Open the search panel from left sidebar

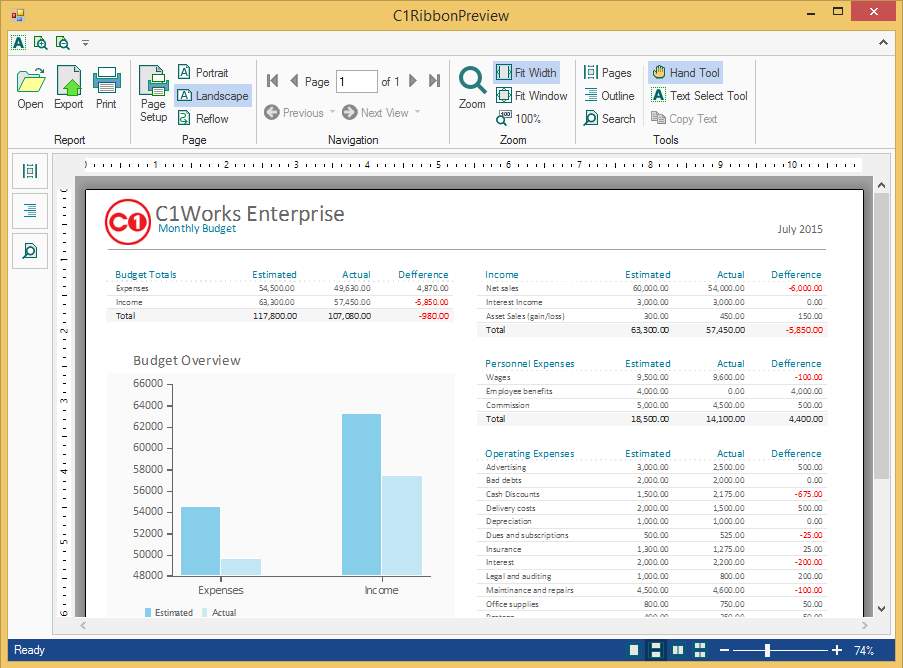pos(30,251)
